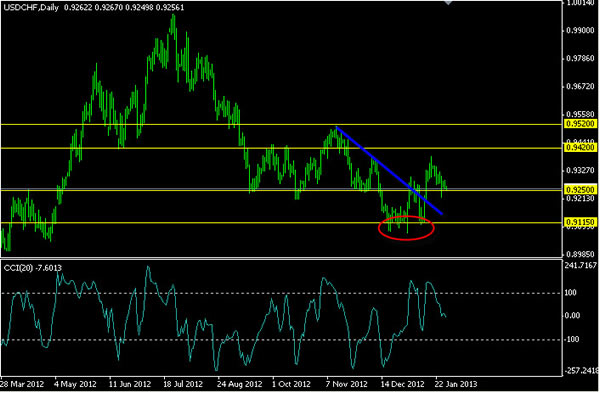This screenshot has width=600, height=393.
Task: Click the 28 Mar 2012 date label
Action: 23,384
